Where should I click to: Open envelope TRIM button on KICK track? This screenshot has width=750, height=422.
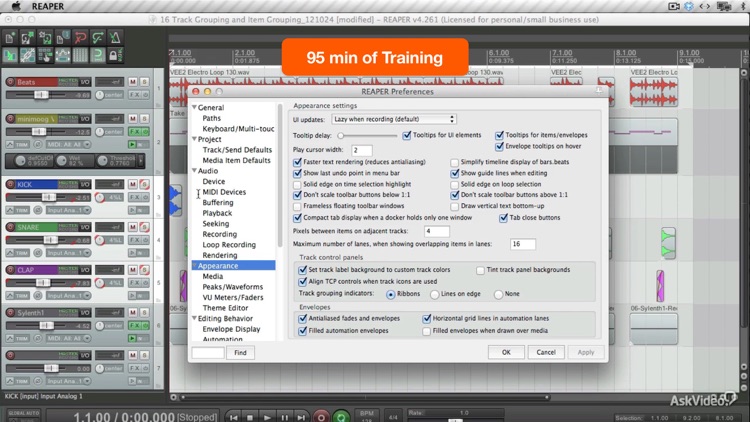coord(18,210)
